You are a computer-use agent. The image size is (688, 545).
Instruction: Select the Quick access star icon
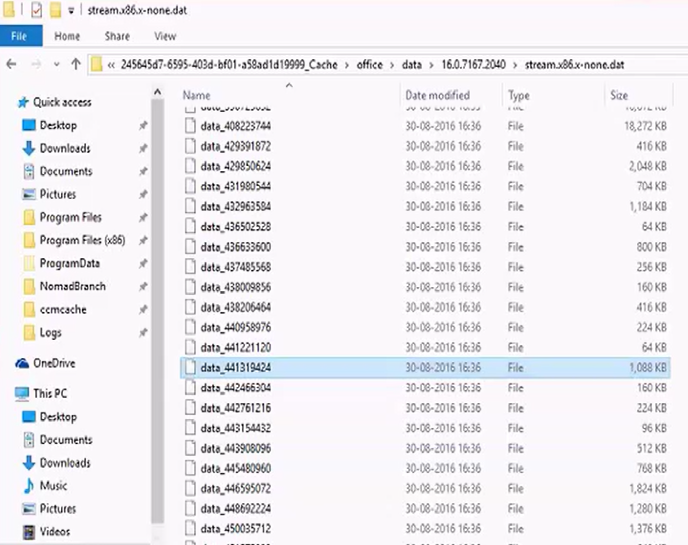[x=22, y=102]
